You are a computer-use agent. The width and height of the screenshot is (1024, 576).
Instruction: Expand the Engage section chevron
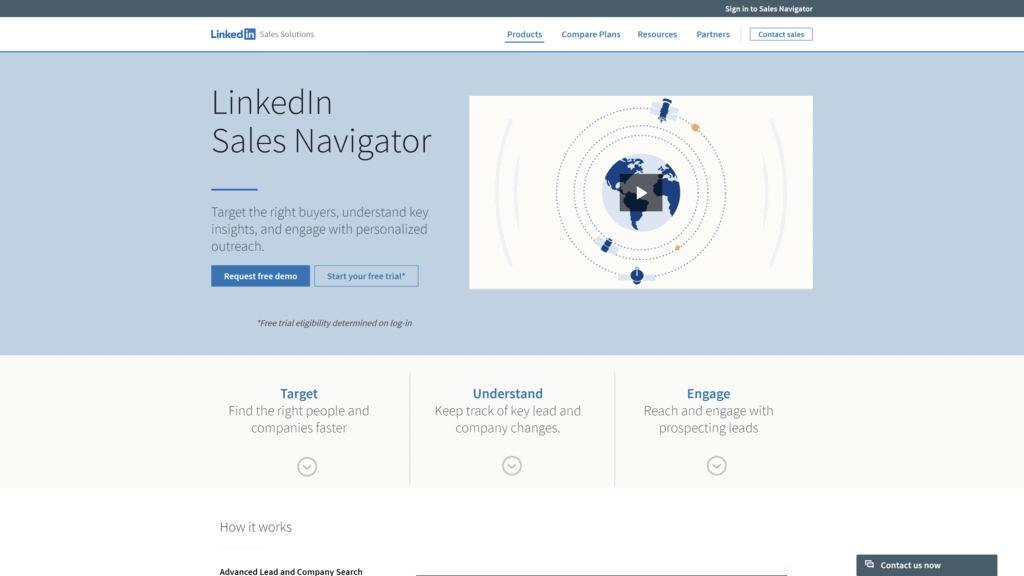(716, 466)
